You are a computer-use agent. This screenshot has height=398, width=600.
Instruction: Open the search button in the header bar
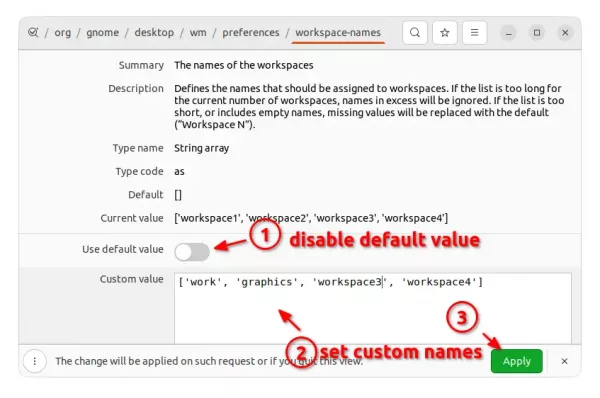415,33
